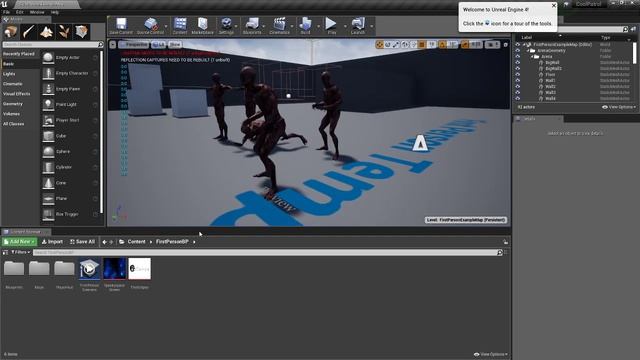Click the Perspective viewport button
This screenshot has height=360, width=640.
[133, 44]
